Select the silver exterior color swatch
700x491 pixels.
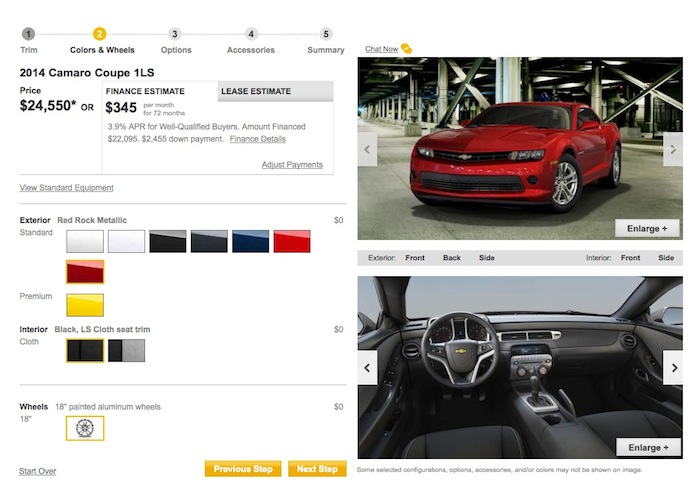[85, 241]
